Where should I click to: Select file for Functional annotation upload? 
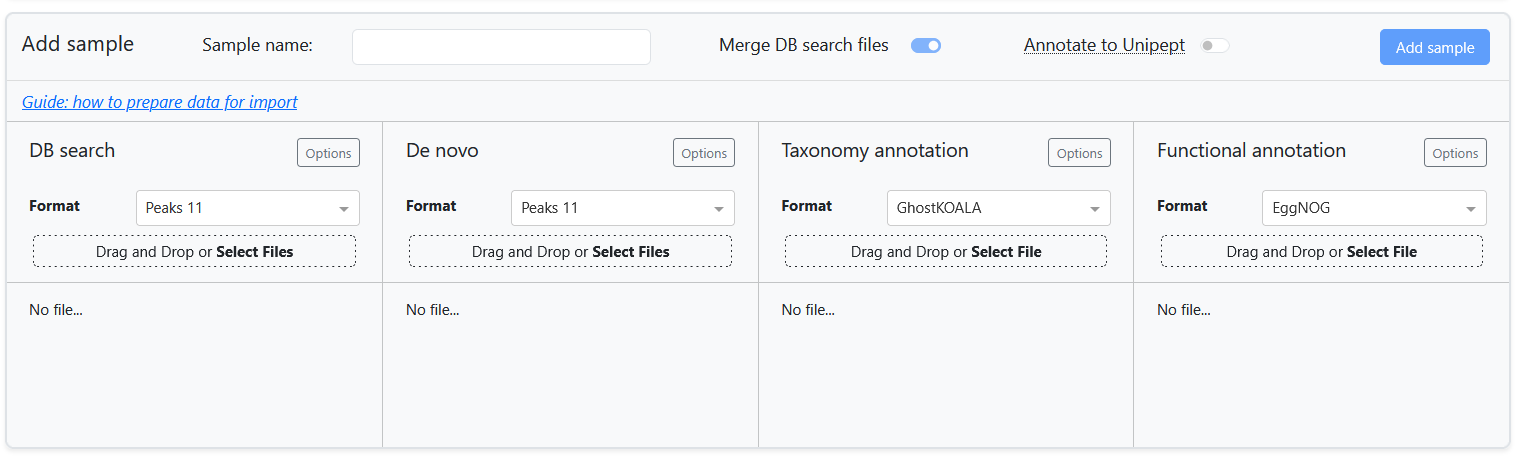pyautogui.click(x=1382, y=252)
